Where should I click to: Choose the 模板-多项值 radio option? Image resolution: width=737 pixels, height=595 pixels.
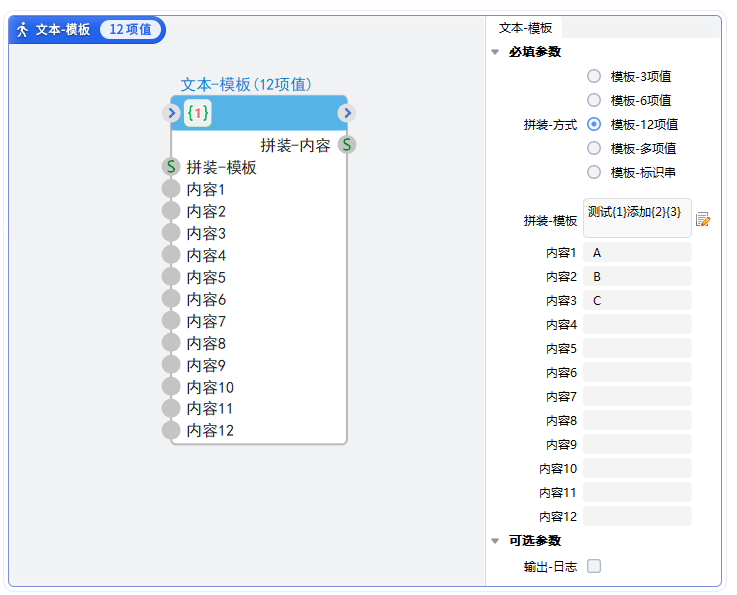(x=594, y=148)
